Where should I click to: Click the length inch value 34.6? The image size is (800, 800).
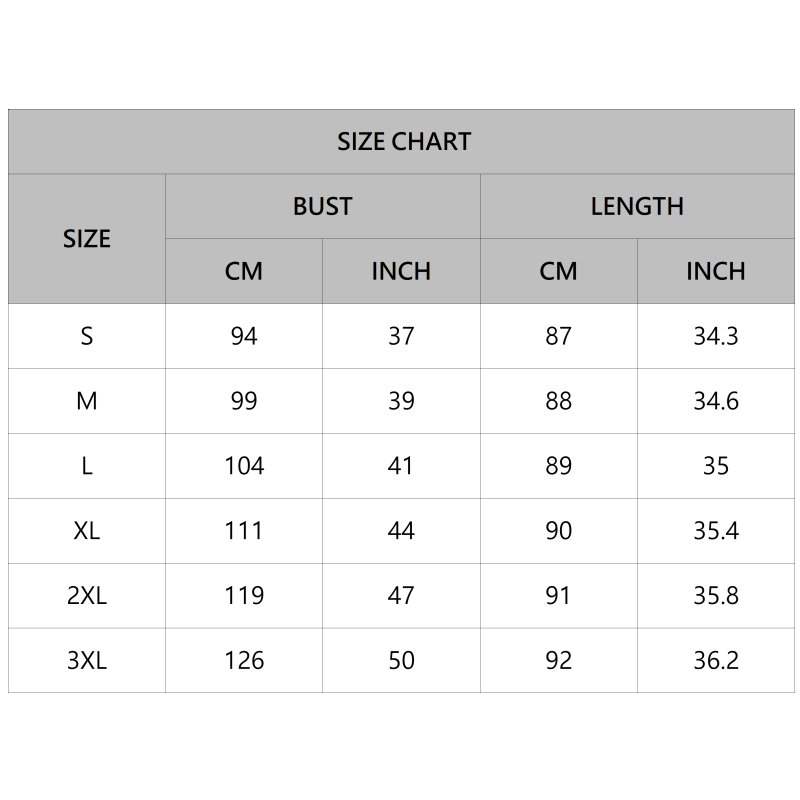[x=716, y=401]
